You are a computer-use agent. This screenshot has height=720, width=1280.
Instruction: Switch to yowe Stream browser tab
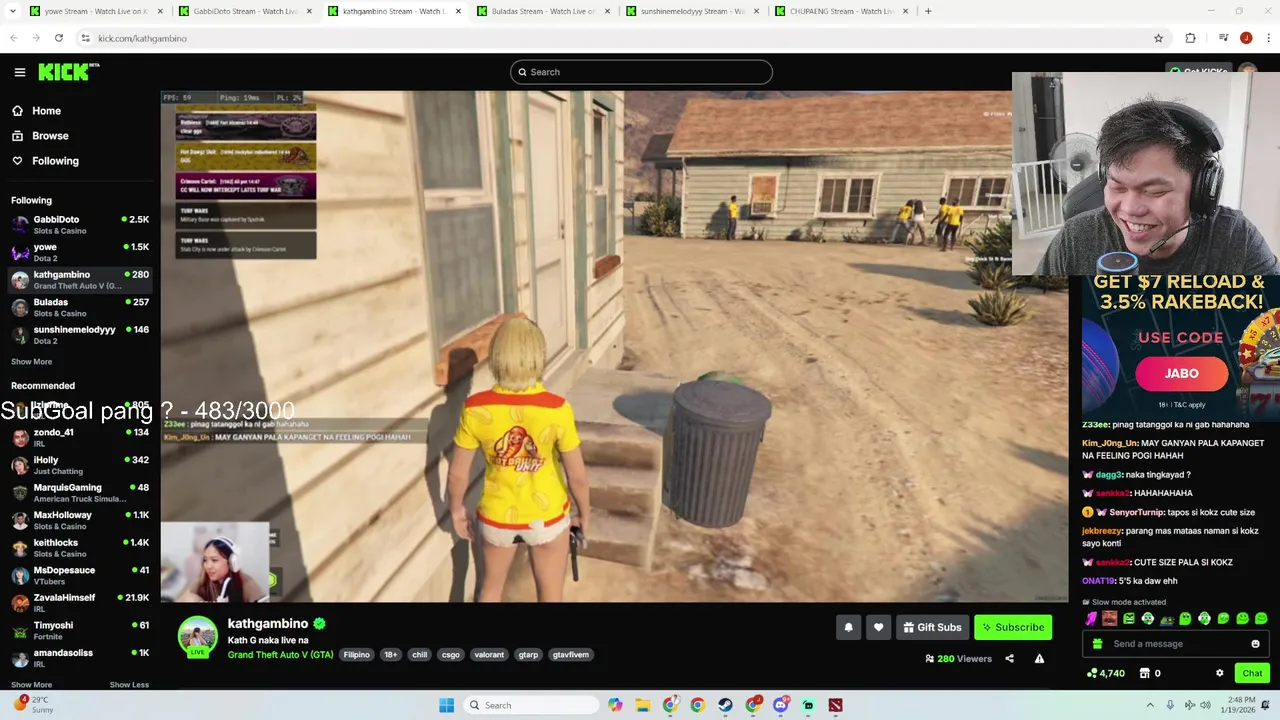coord(95,11)
